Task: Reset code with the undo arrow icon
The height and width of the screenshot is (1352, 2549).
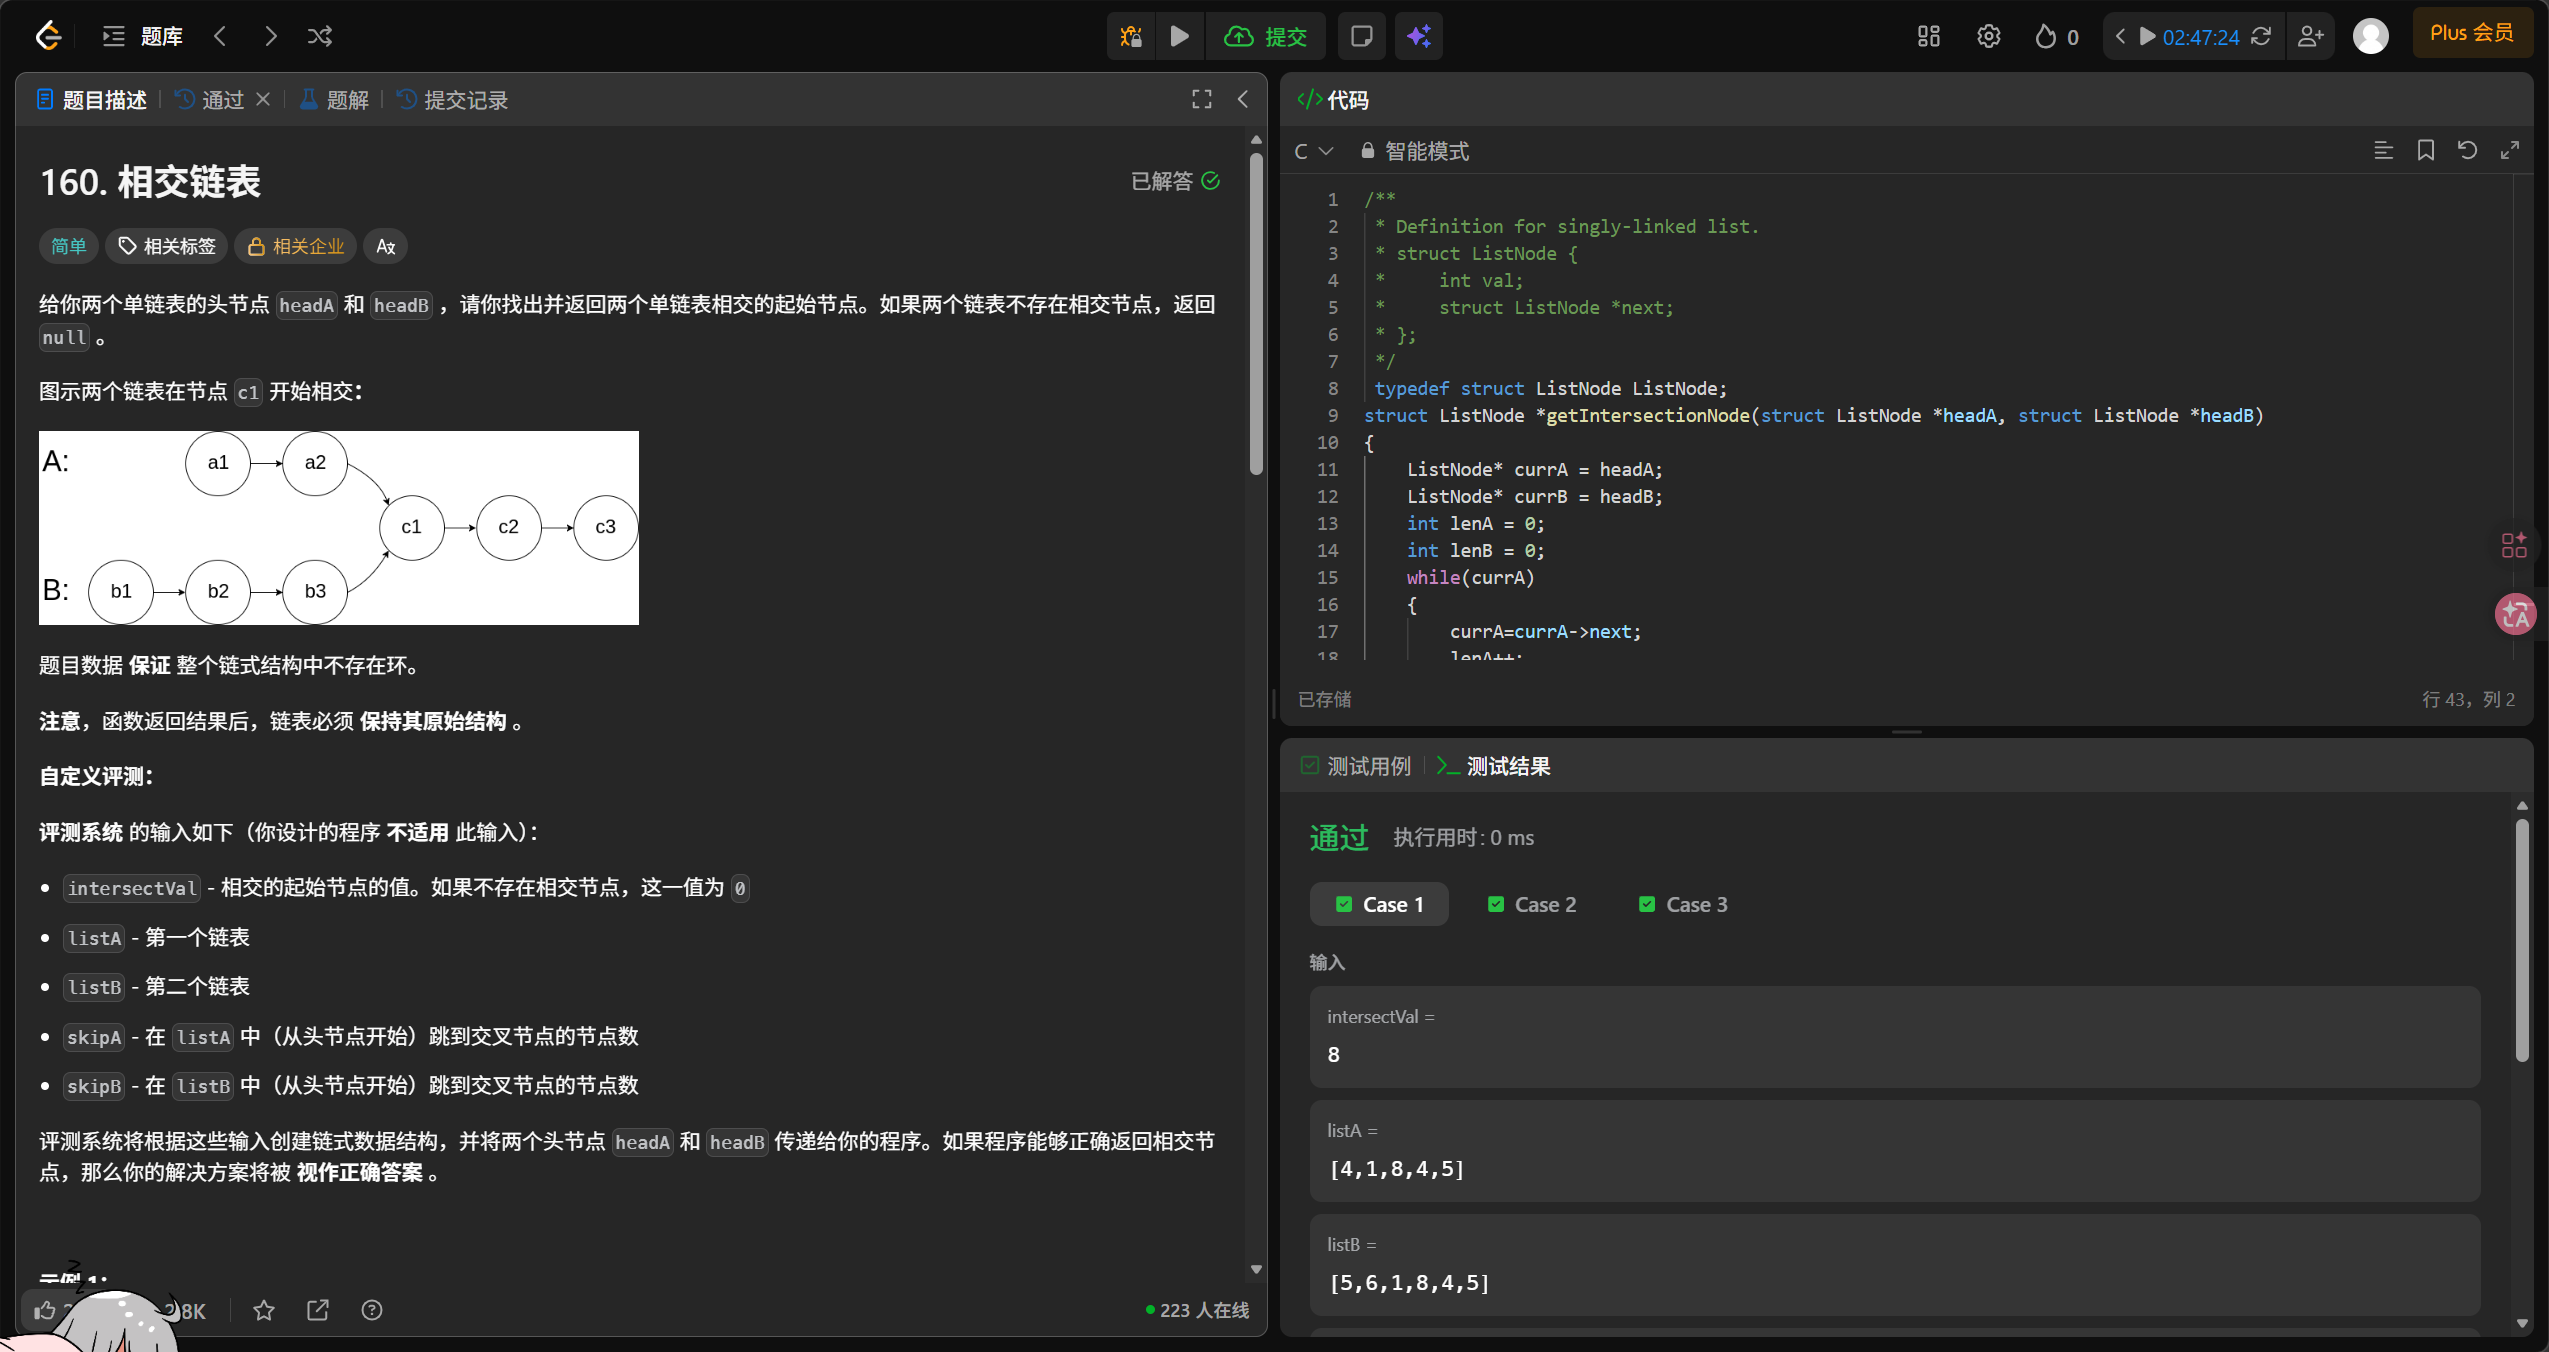Action: point(2467,151)
